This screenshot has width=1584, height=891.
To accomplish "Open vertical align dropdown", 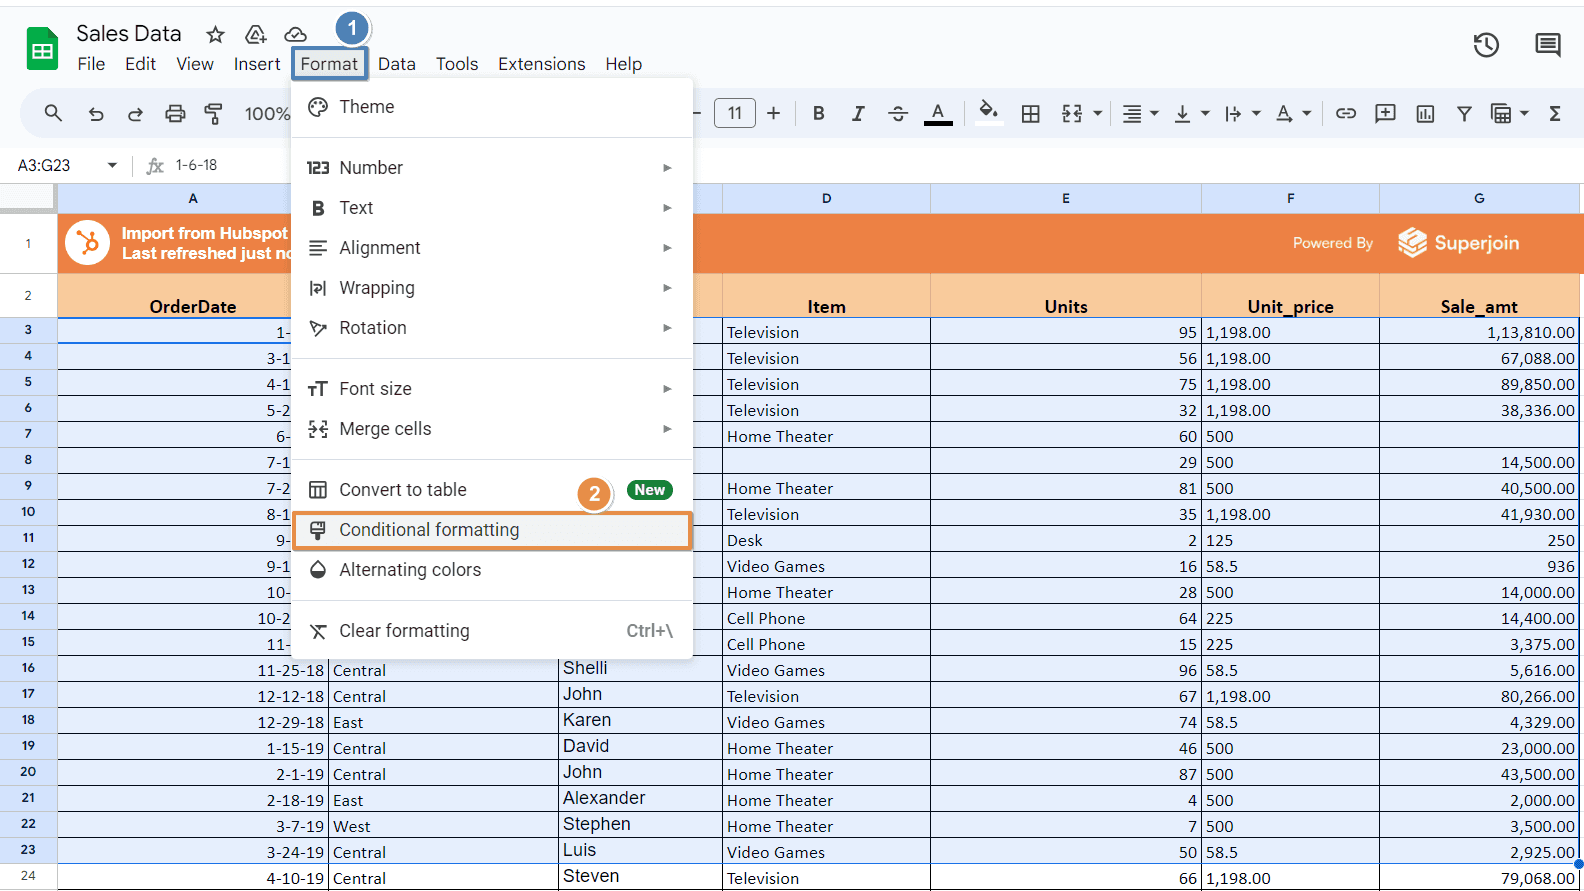I will tap(1191, 114).
